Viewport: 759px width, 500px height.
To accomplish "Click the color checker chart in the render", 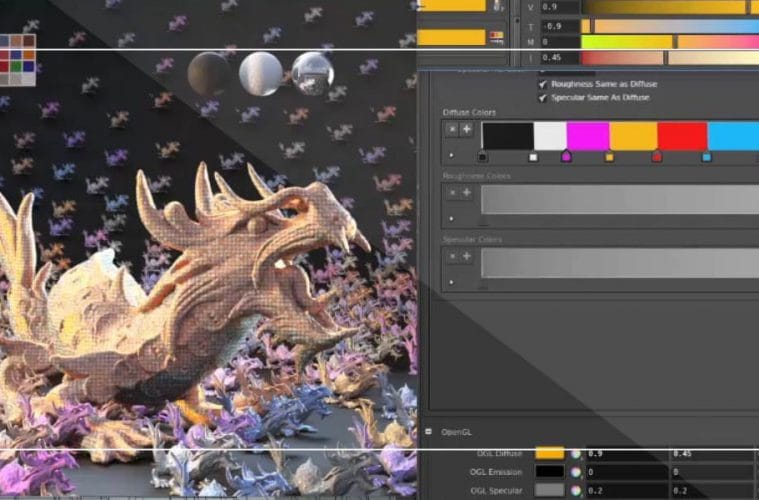I will point(18,59).
